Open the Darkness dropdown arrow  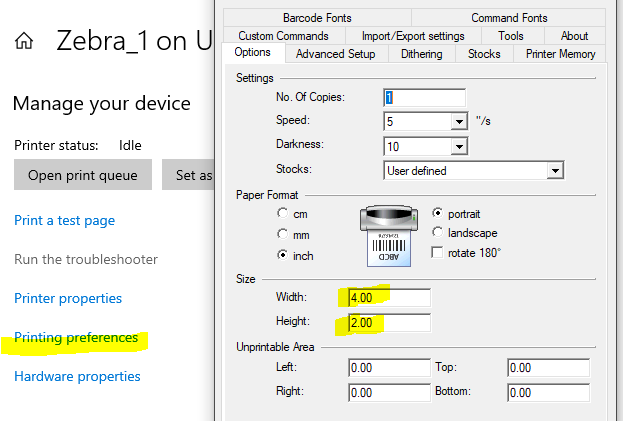pos(459,147)
